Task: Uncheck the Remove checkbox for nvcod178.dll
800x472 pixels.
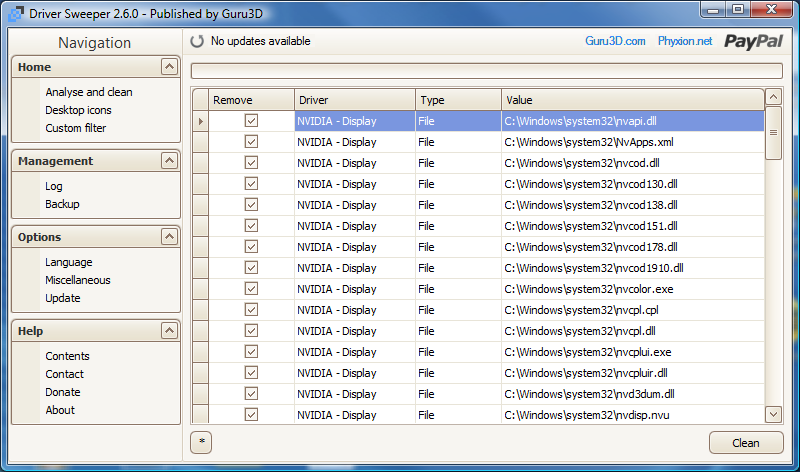Action: coord(251,247)
